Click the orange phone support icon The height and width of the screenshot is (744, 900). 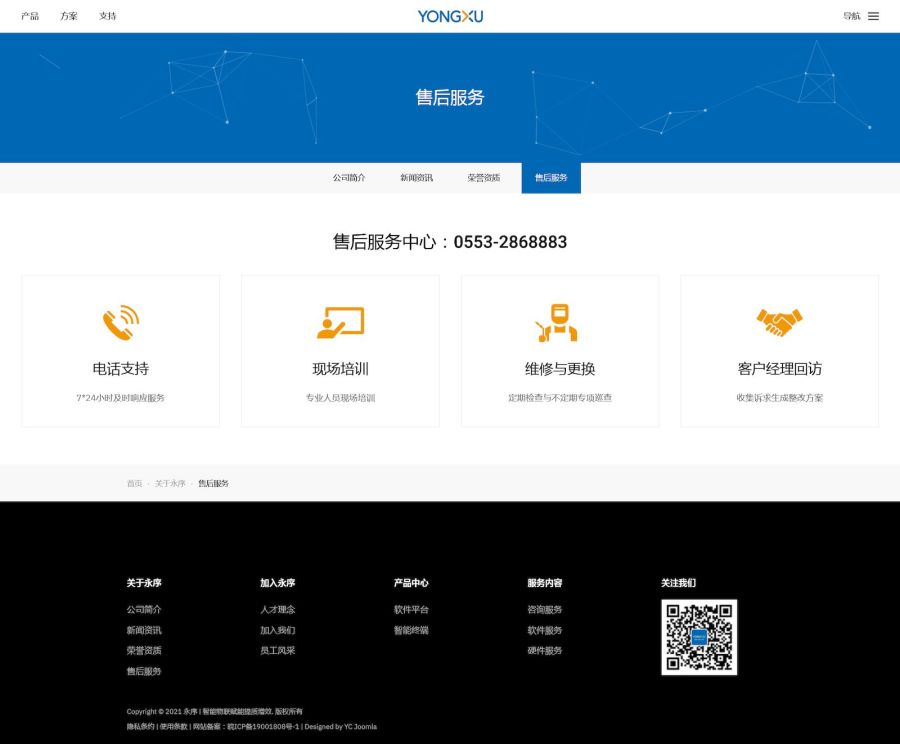(x=120, y=322)
